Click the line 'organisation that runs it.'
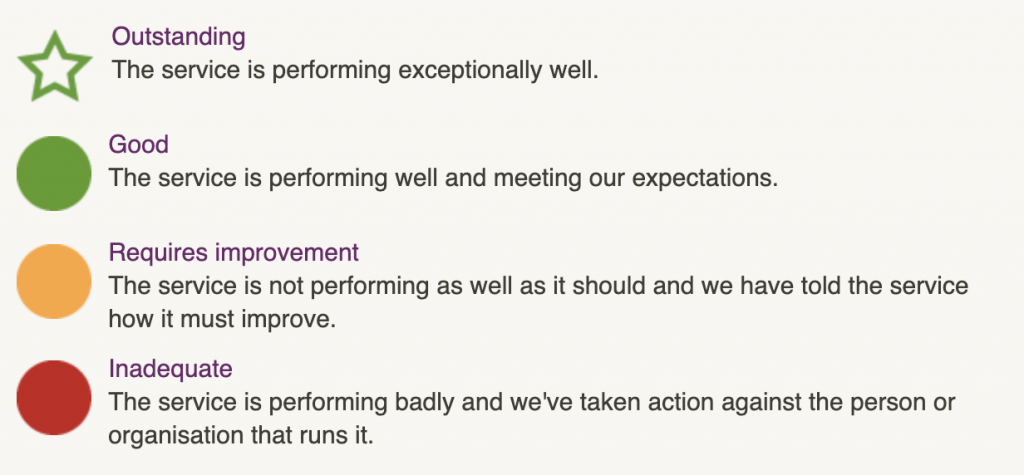Screen dimensions: 1024x475 coord(241,436)
